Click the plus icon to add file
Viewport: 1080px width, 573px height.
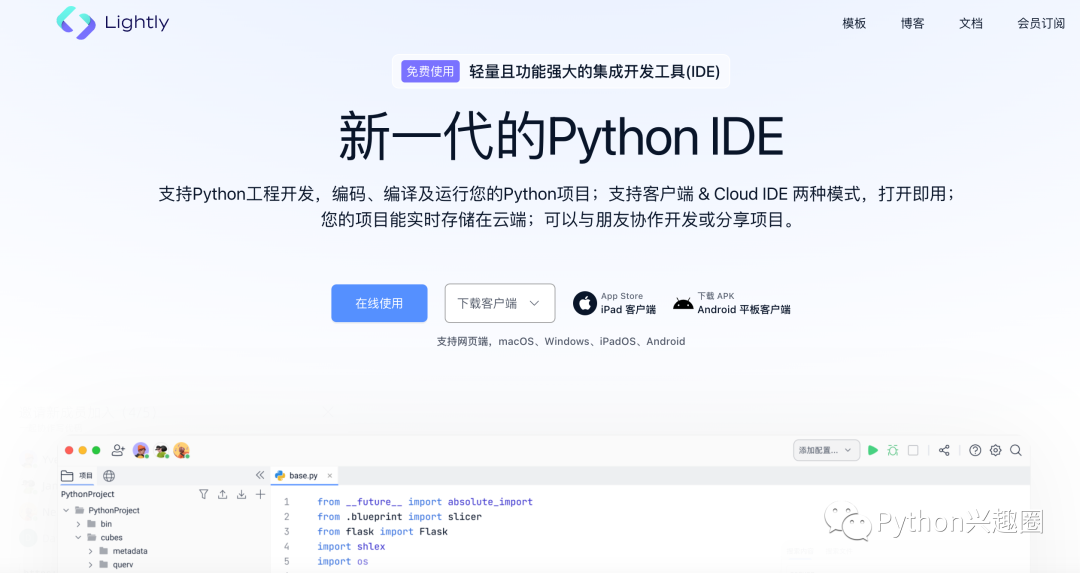pyautogui.click(x=260, y=494)
